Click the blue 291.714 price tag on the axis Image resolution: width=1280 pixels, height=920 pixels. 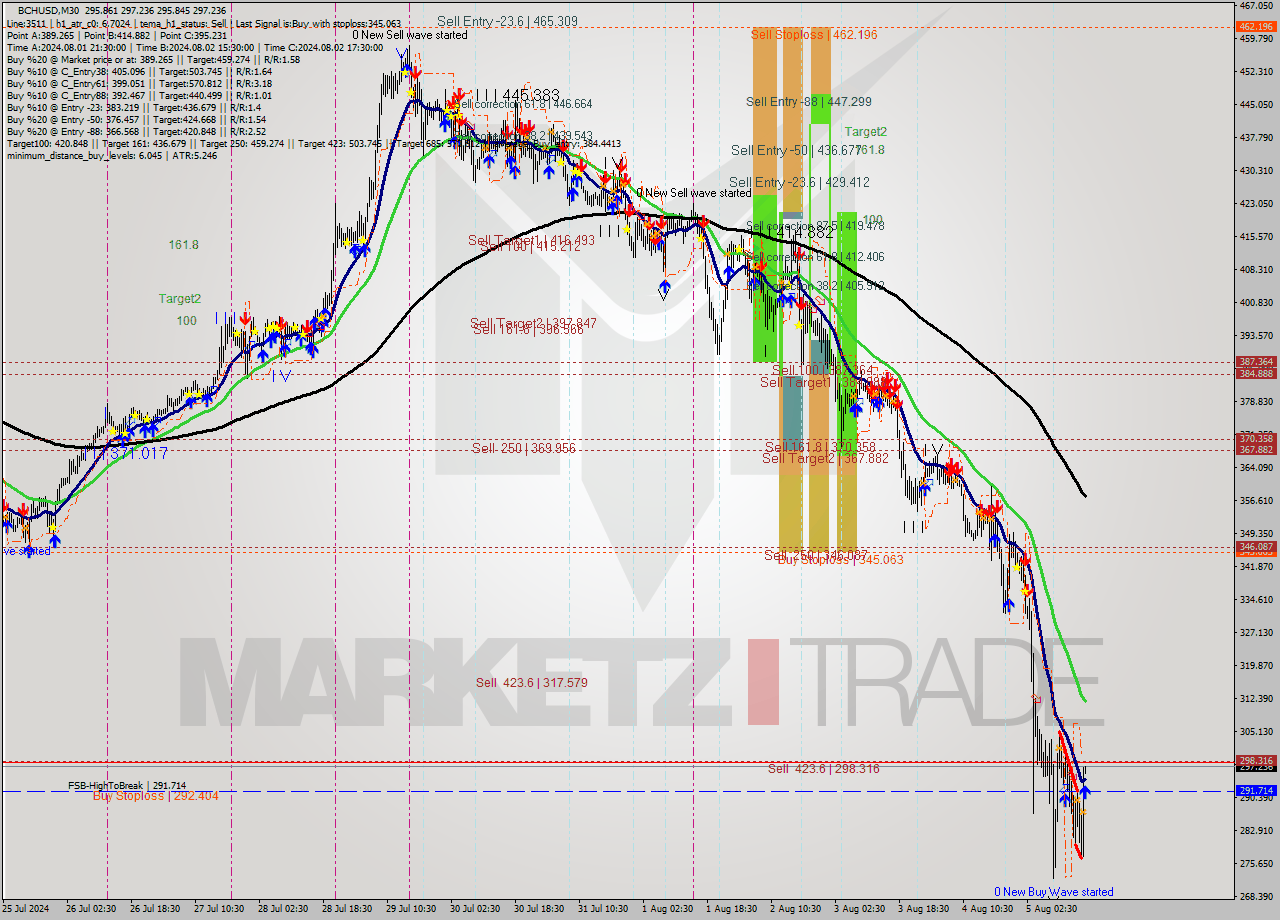point(1256,790)
